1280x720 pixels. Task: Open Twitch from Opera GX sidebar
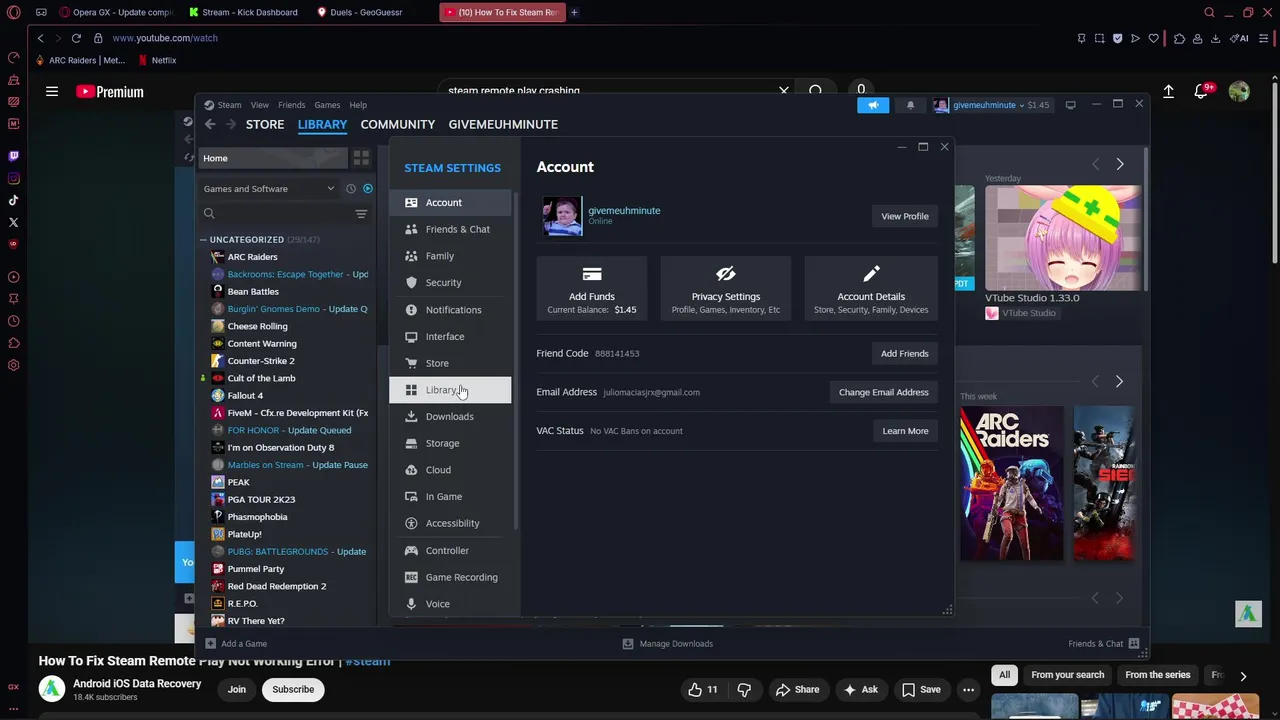[13, 156]
